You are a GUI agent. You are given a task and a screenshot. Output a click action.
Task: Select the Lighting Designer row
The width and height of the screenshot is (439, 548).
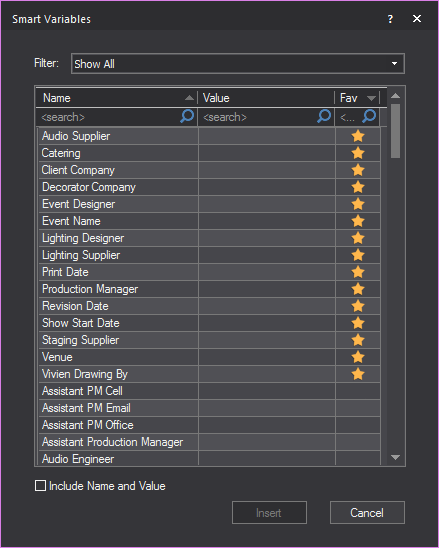click(209, 238)
